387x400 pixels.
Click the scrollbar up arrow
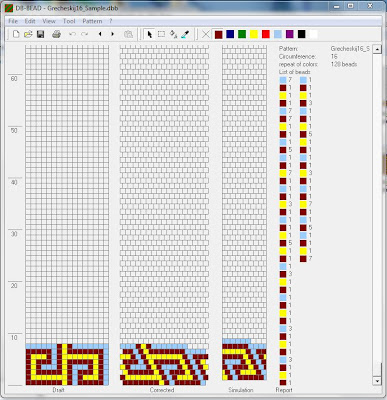click(x=377, y=49)
